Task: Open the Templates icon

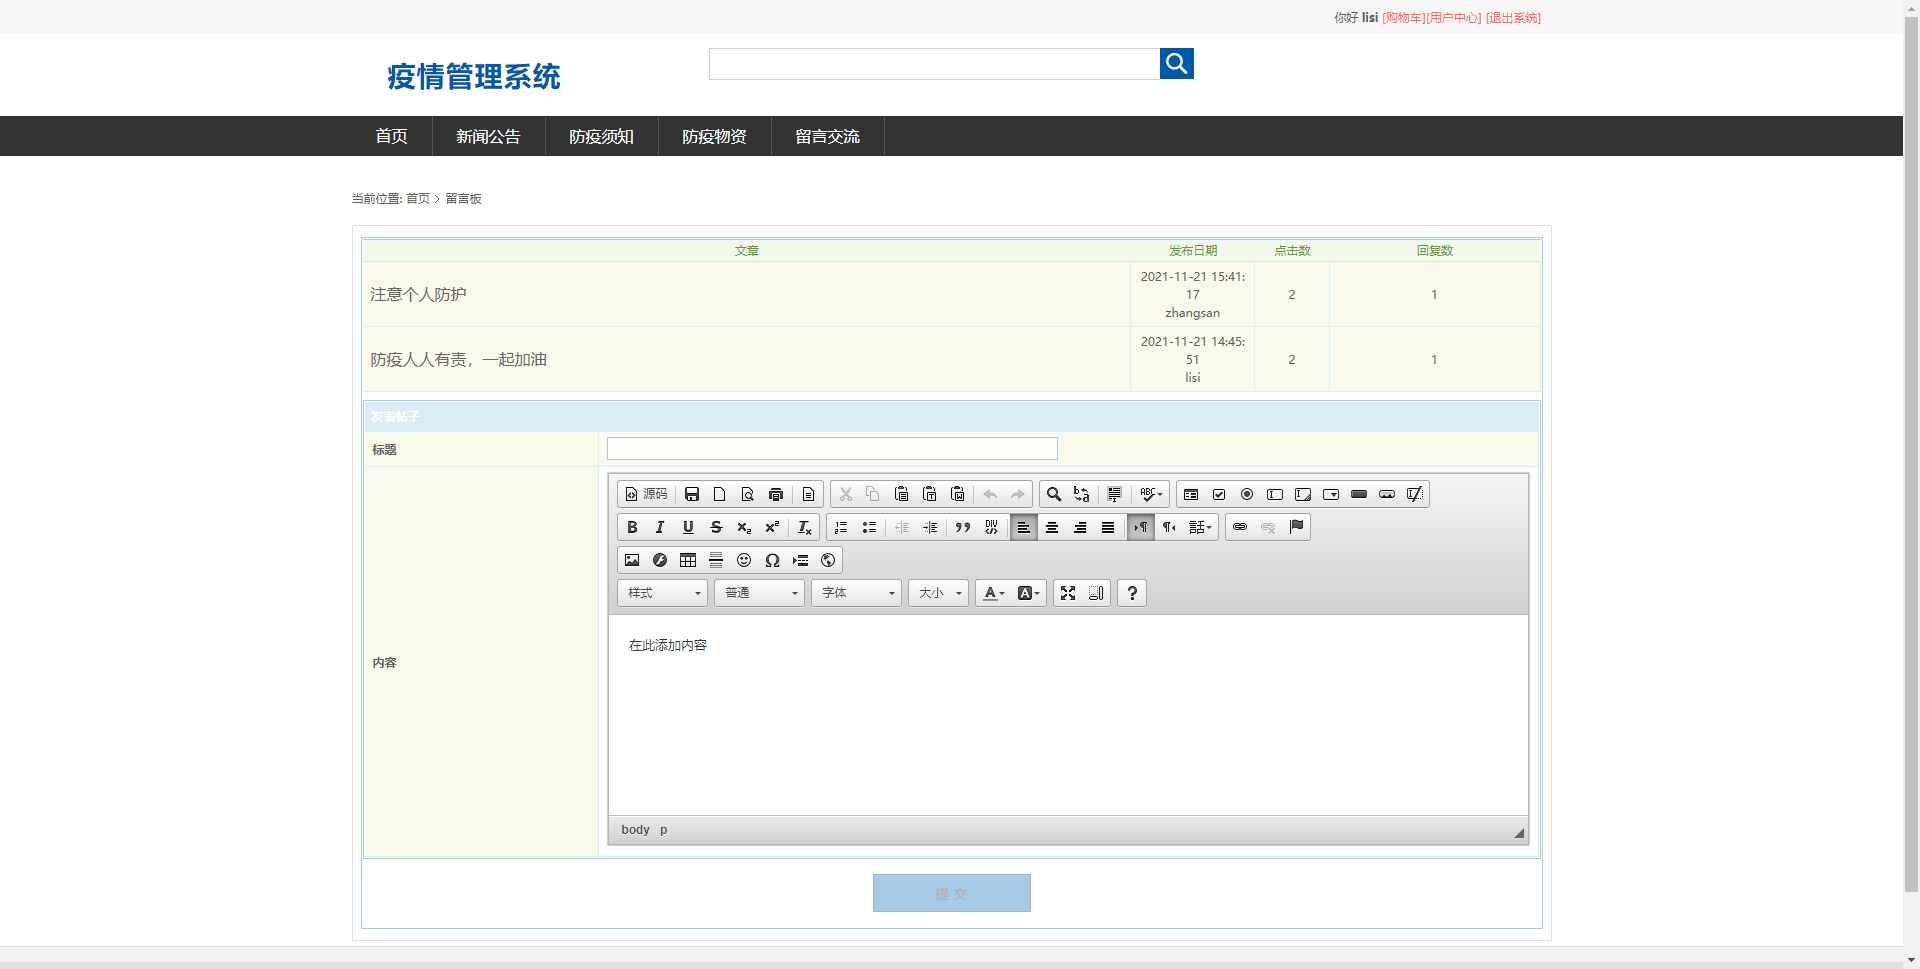Action: [808, 494]
